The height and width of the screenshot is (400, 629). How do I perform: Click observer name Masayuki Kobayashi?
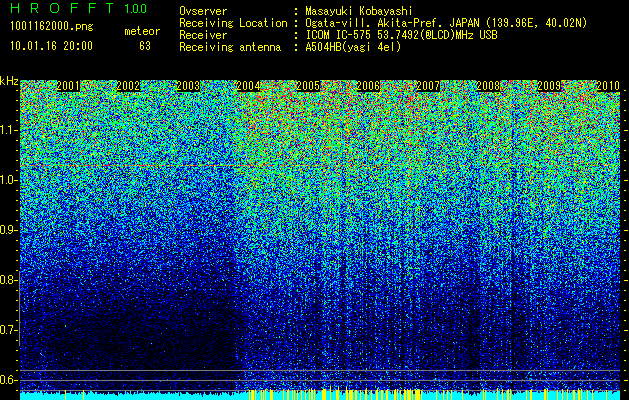[x=359, y=11]
